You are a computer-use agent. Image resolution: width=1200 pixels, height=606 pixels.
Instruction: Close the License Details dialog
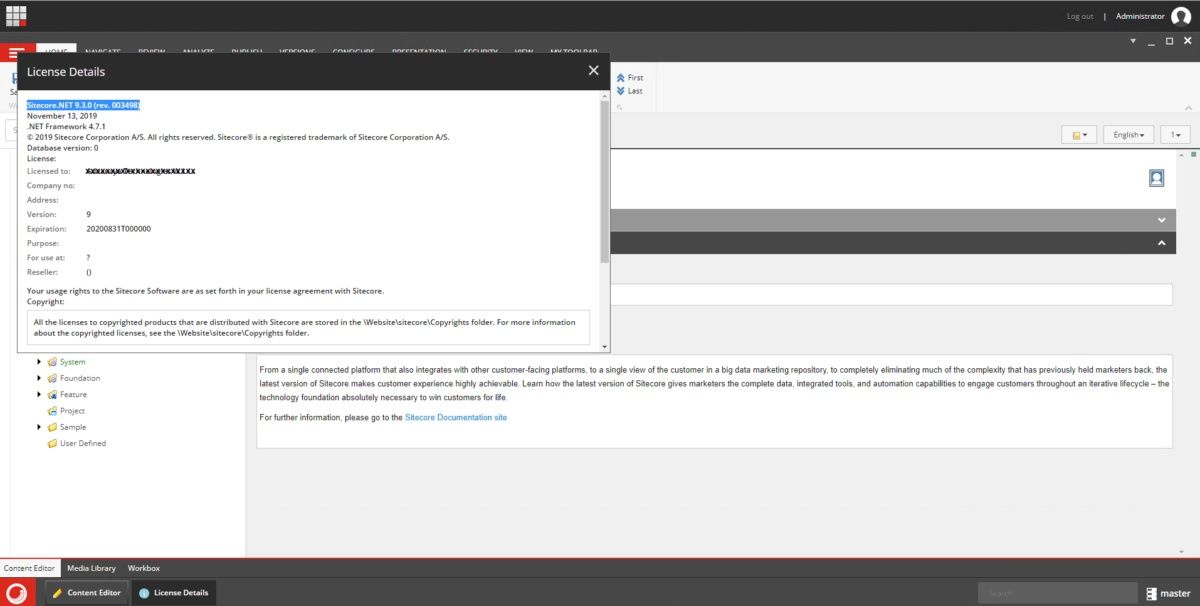pyautogui.click(x=593, y=70)
